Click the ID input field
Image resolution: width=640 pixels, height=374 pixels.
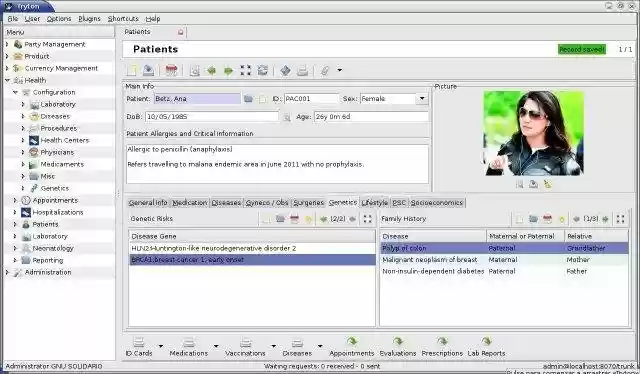click(x=311, y=99)
